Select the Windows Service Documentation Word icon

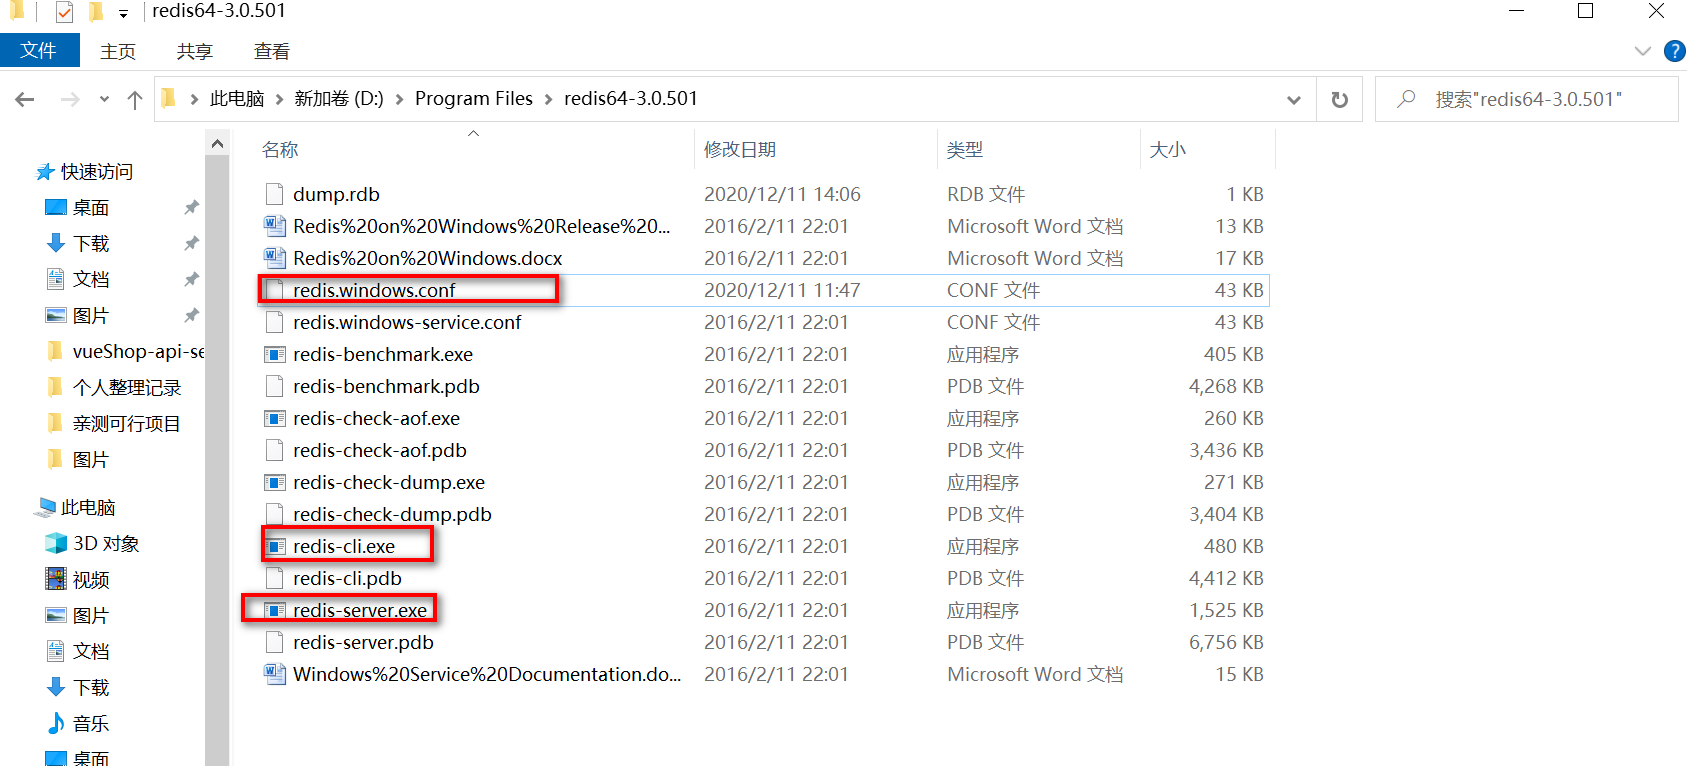(274, 674)
